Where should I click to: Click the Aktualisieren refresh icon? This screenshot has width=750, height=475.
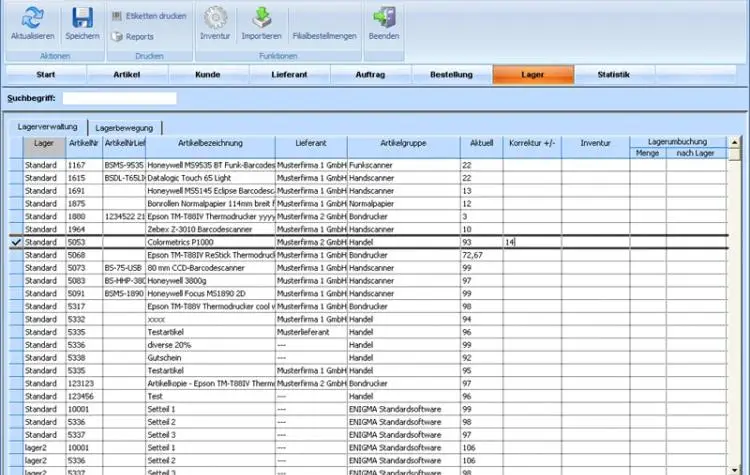click(32, 18)
